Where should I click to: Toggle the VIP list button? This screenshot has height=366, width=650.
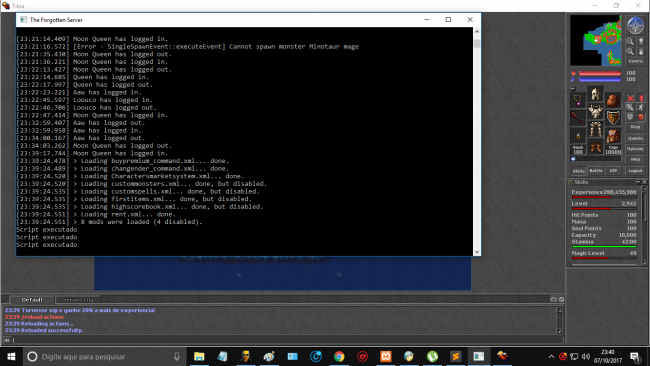[x=613, y=171]
